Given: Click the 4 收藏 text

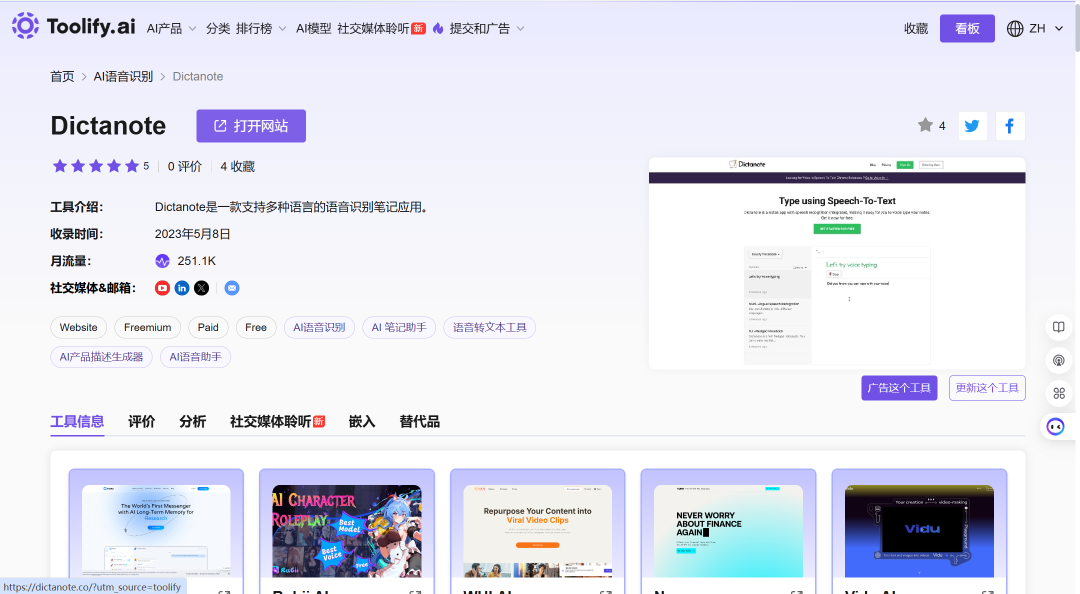Looking at the screenshot, I should click(x=238, y=166).
